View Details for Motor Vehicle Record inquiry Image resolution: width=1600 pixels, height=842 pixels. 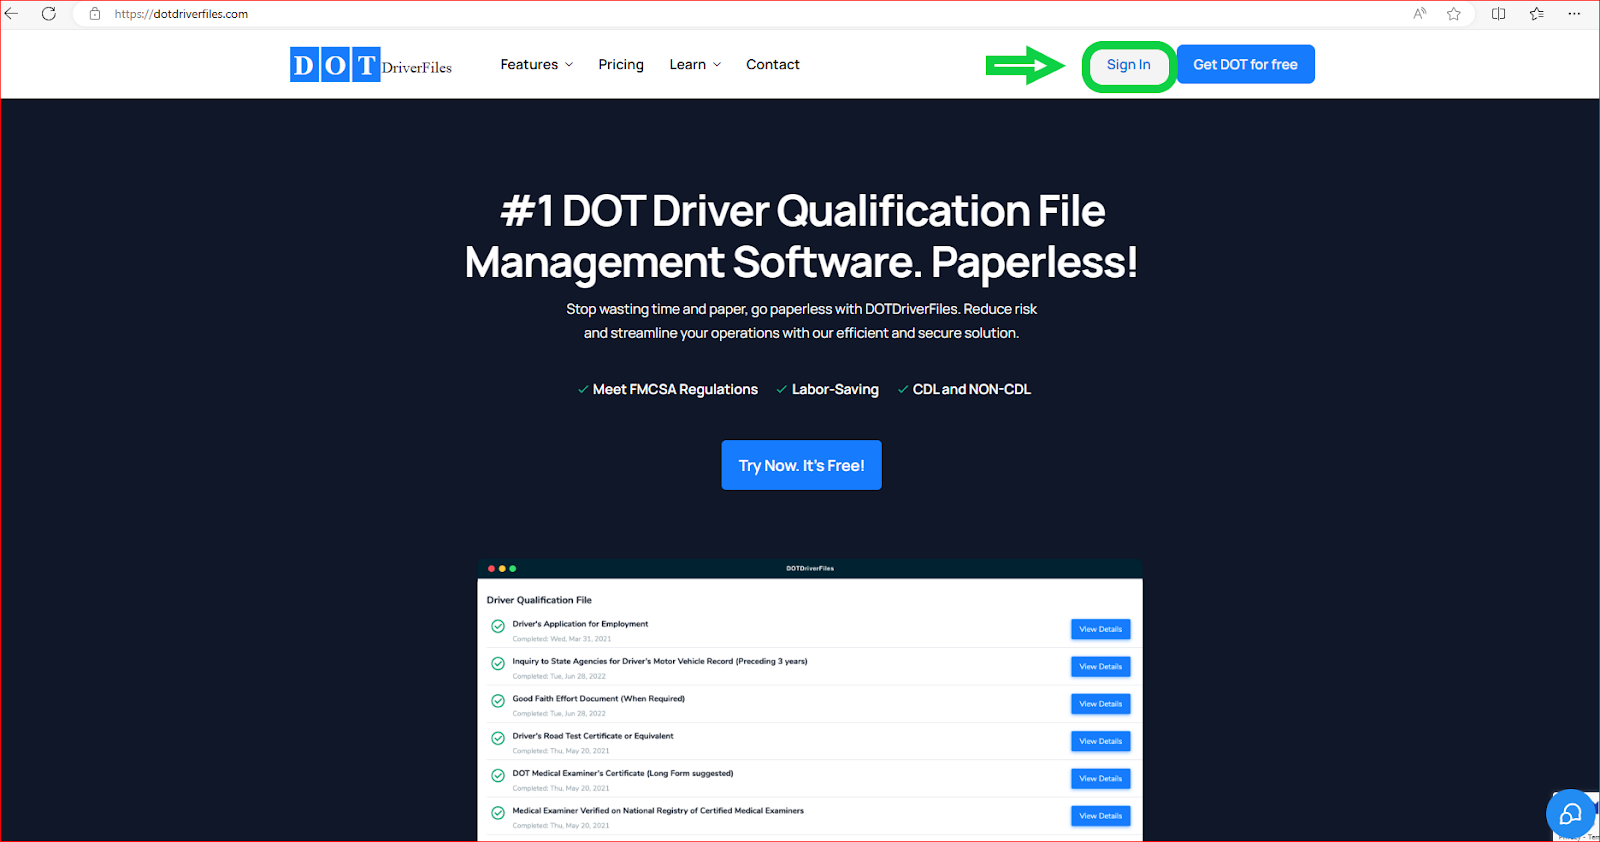(1101, 666)
